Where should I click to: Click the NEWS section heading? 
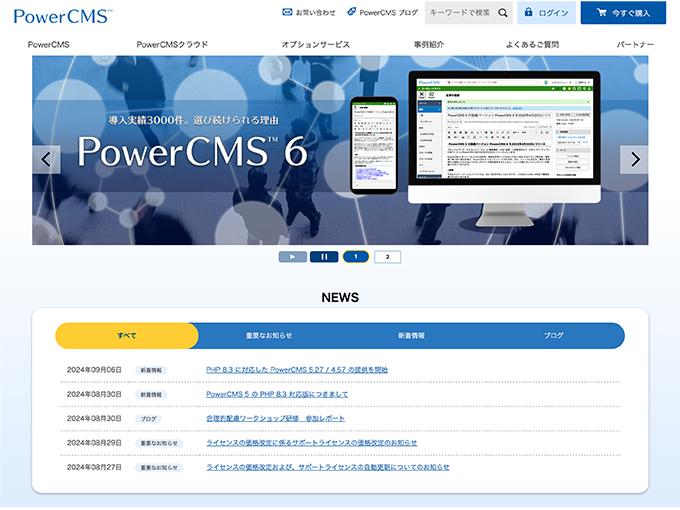click(x=340, y=297)
